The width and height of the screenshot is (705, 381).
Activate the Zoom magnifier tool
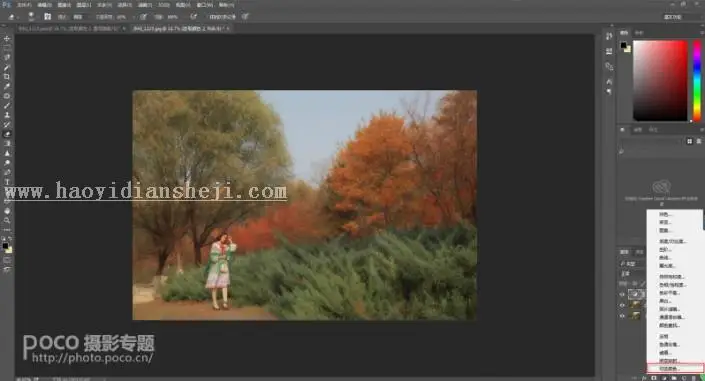point(7,220)
